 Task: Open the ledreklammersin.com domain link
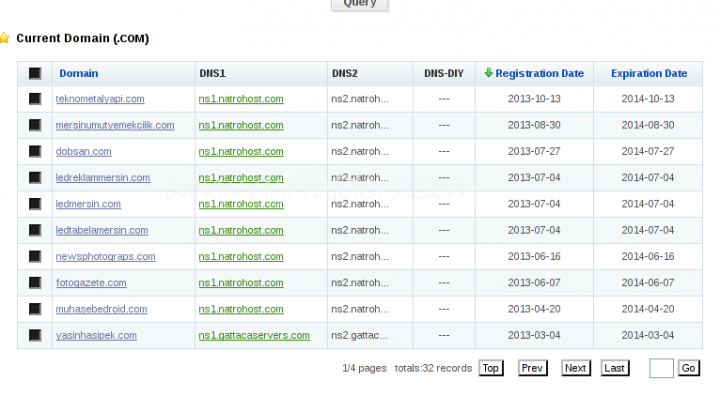pos(103,177)
